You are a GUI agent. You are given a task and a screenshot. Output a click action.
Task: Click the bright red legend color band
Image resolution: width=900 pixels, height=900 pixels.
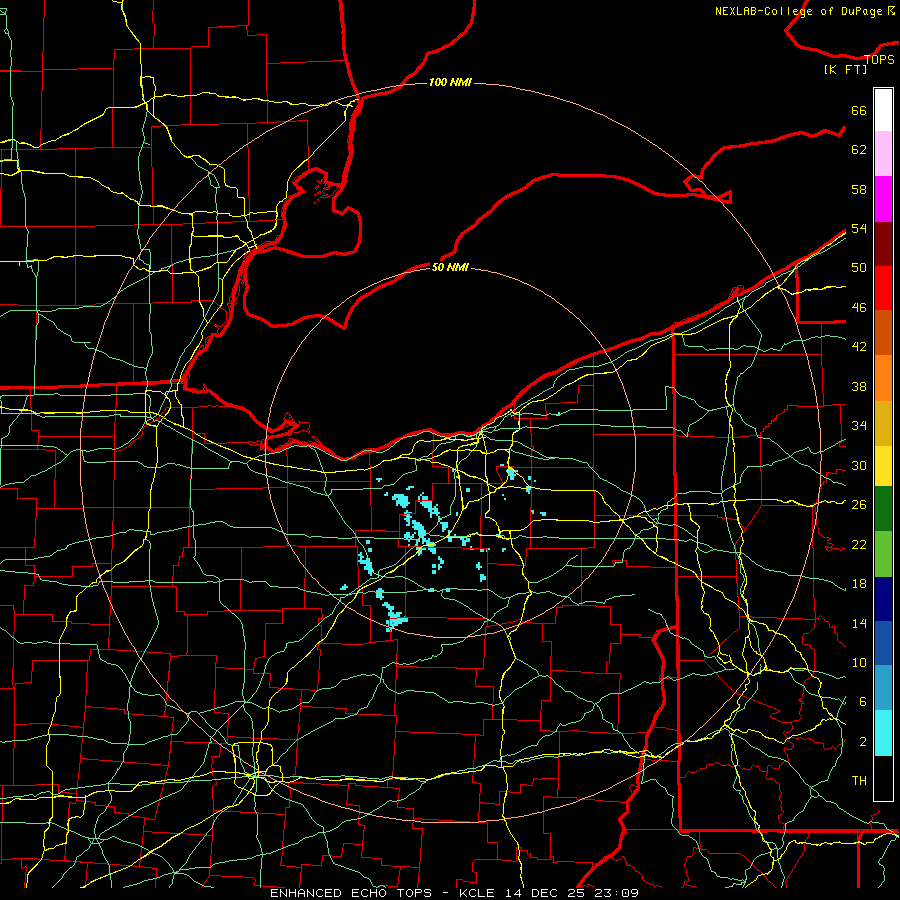883,288
